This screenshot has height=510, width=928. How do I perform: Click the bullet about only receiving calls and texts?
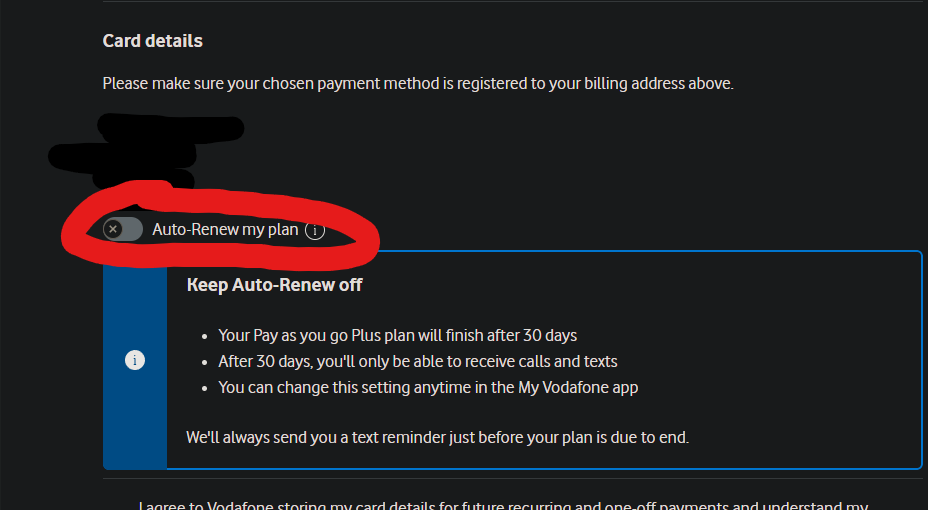pyautogui.click(x=417, y=361)
